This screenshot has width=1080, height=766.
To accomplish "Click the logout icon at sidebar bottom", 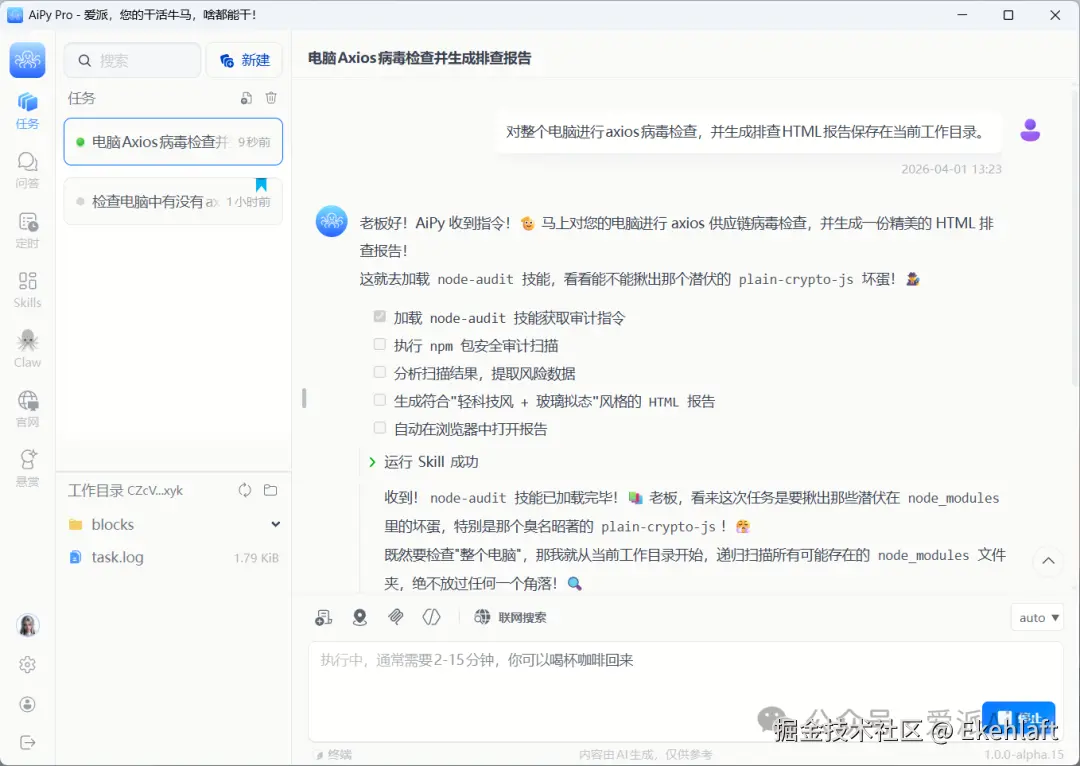I will (x=28, y=743).
